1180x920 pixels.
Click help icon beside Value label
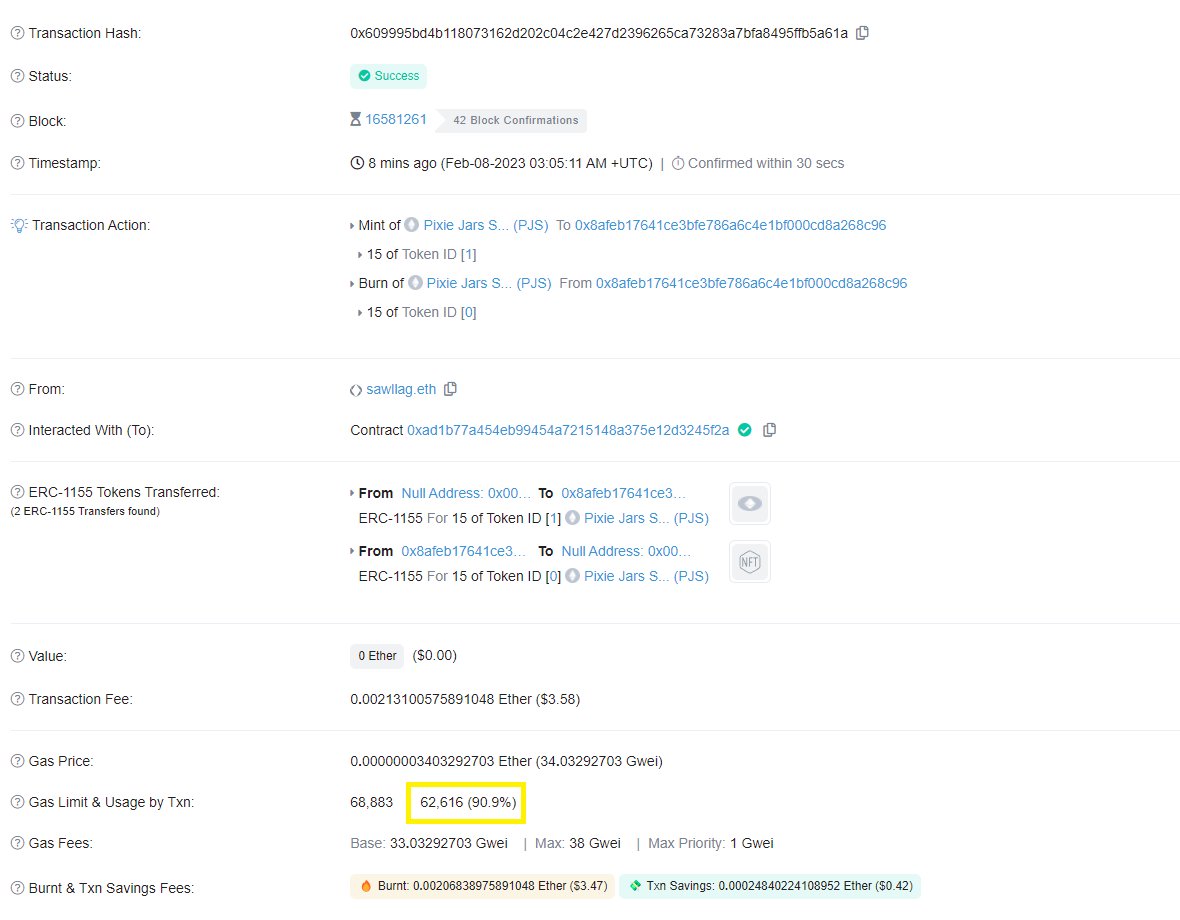point(17,656)
